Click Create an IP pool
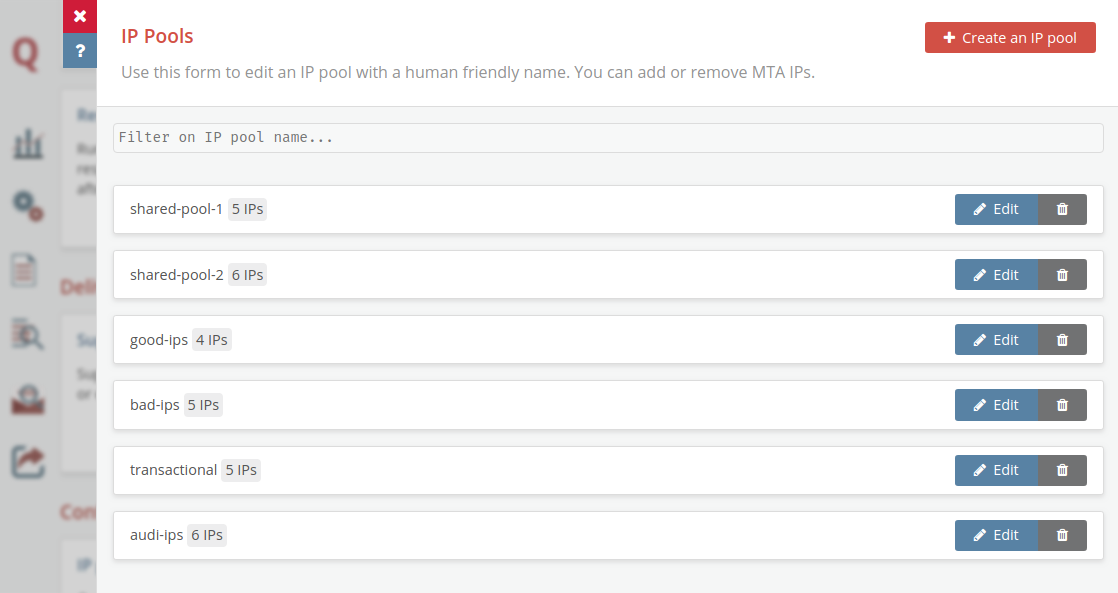This screenshot has height=593, width=1118. pyautogui.click(x=1010, y=37)
